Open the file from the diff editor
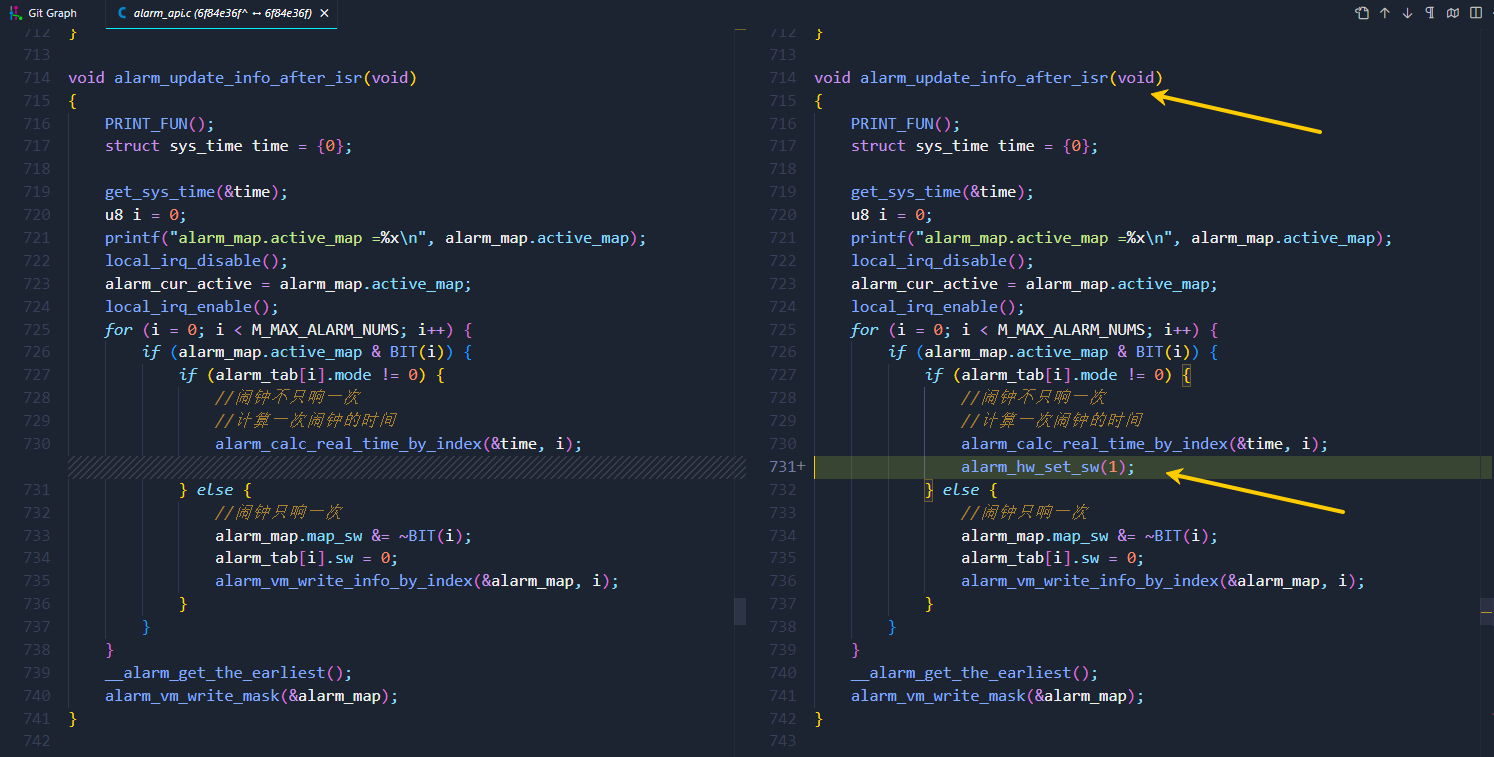This screenshot has width=1494, height=757. click(1362, 13)
